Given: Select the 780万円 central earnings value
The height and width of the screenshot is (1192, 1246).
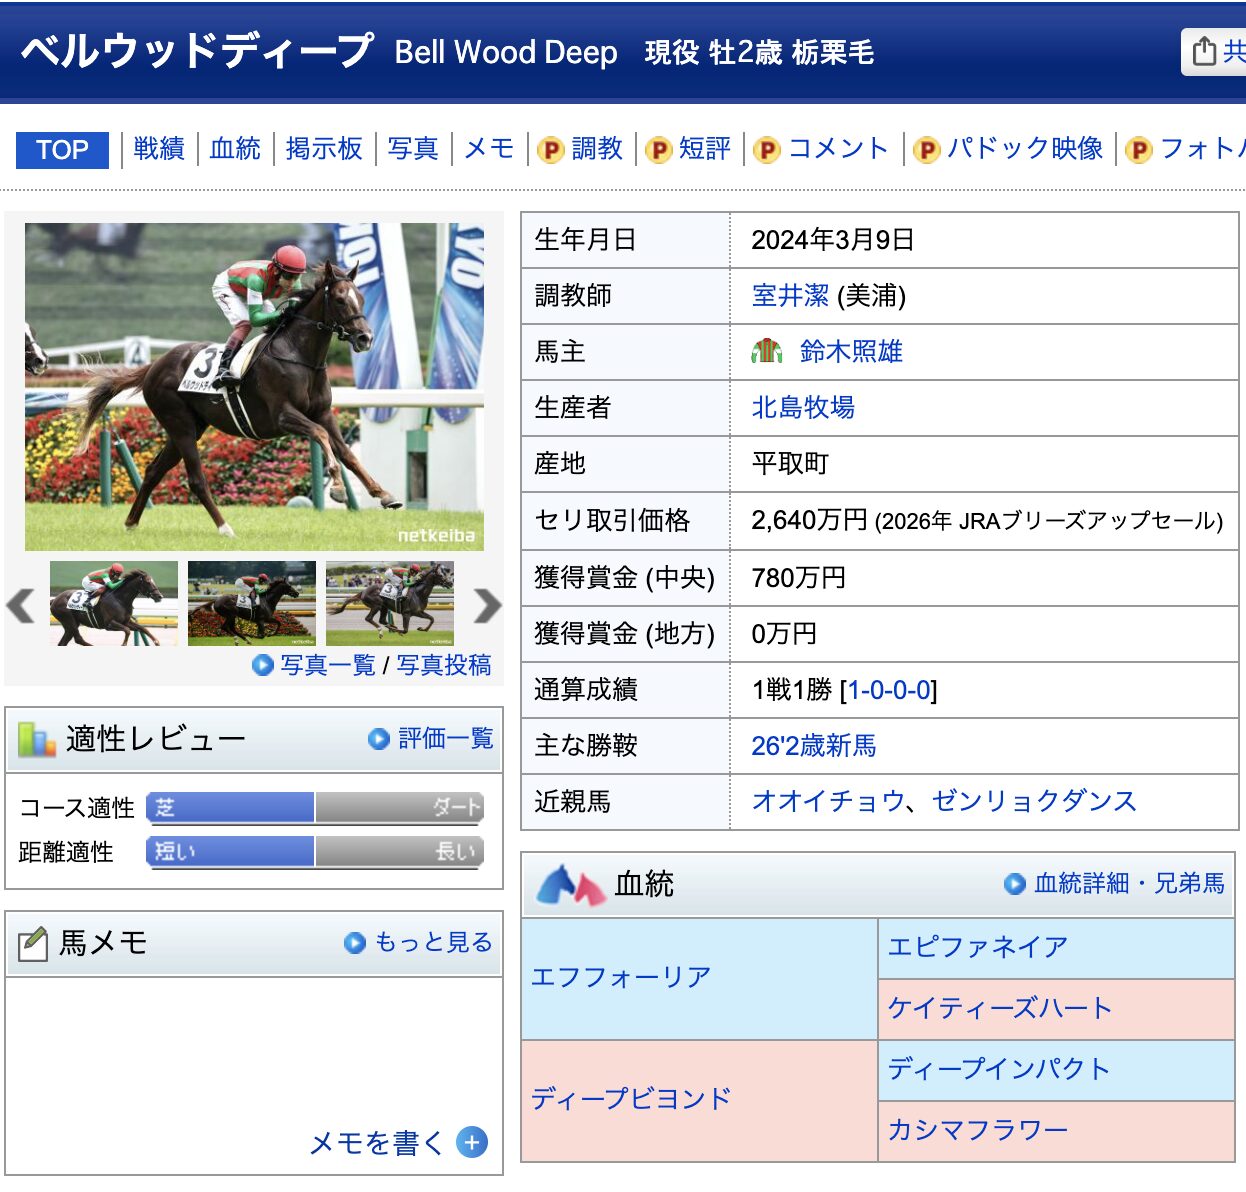Looking at the screenshot, I should click(799, 577).
